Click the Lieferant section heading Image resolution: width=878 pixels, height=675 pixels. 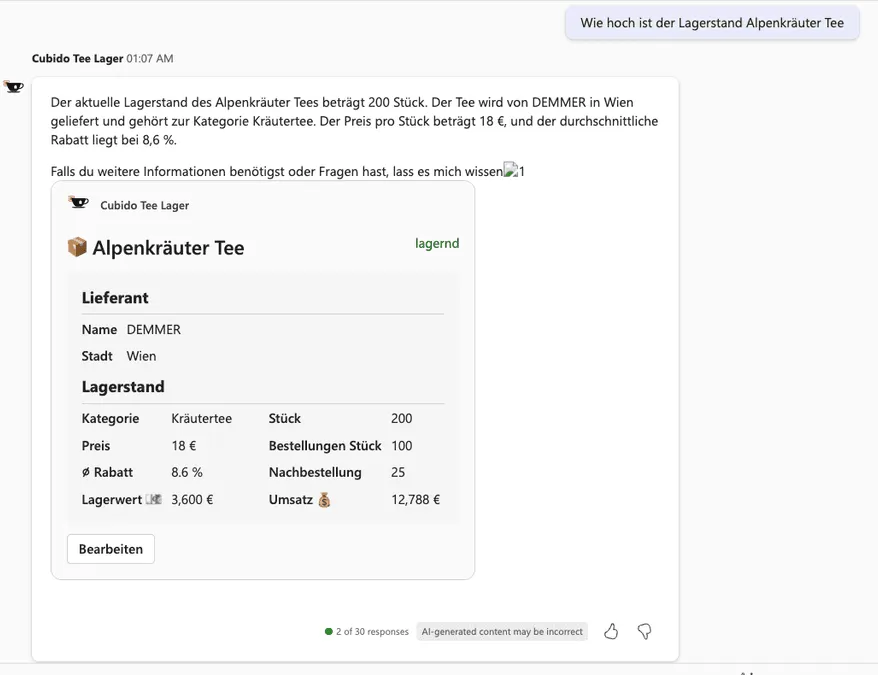115,298
